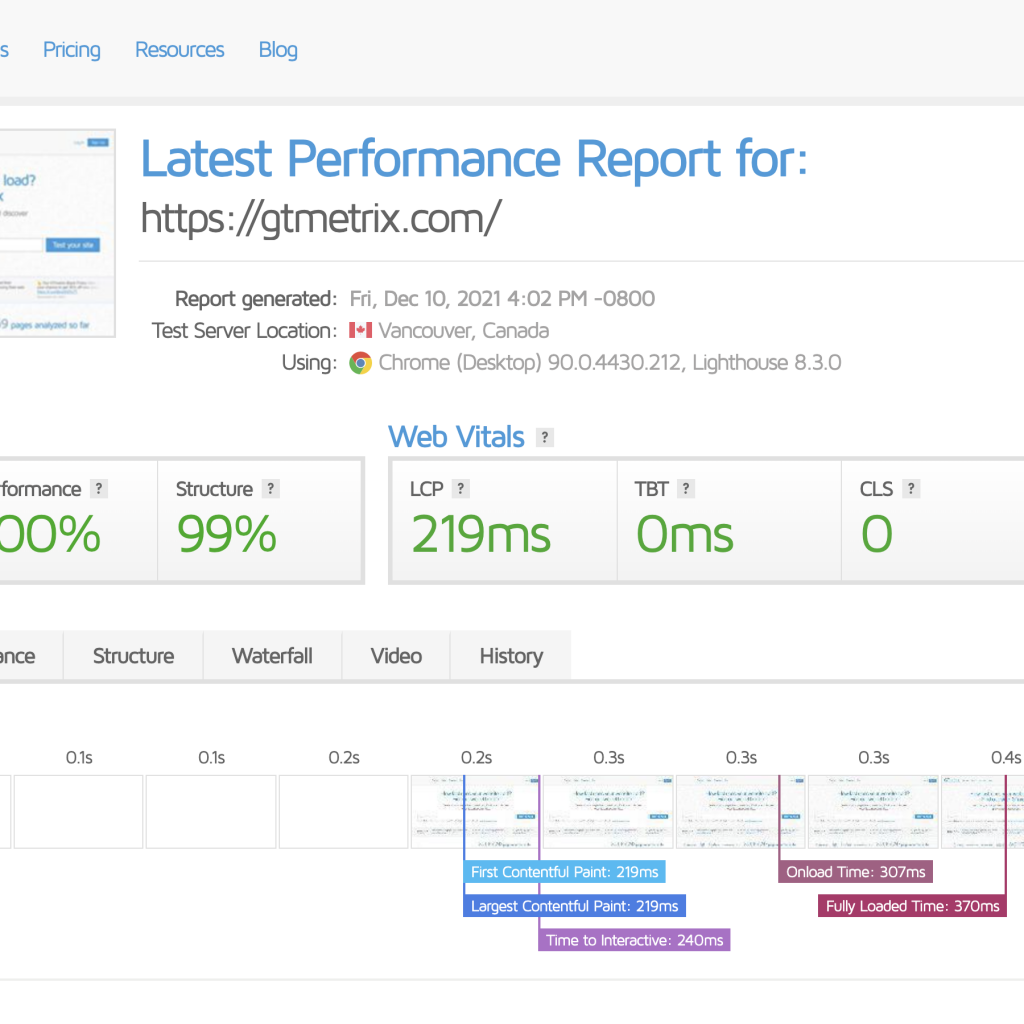The width and height of the screenshot is (1024, 1024).
Task: Click the 219ms LCP value
Action: (x=481, y=534)
